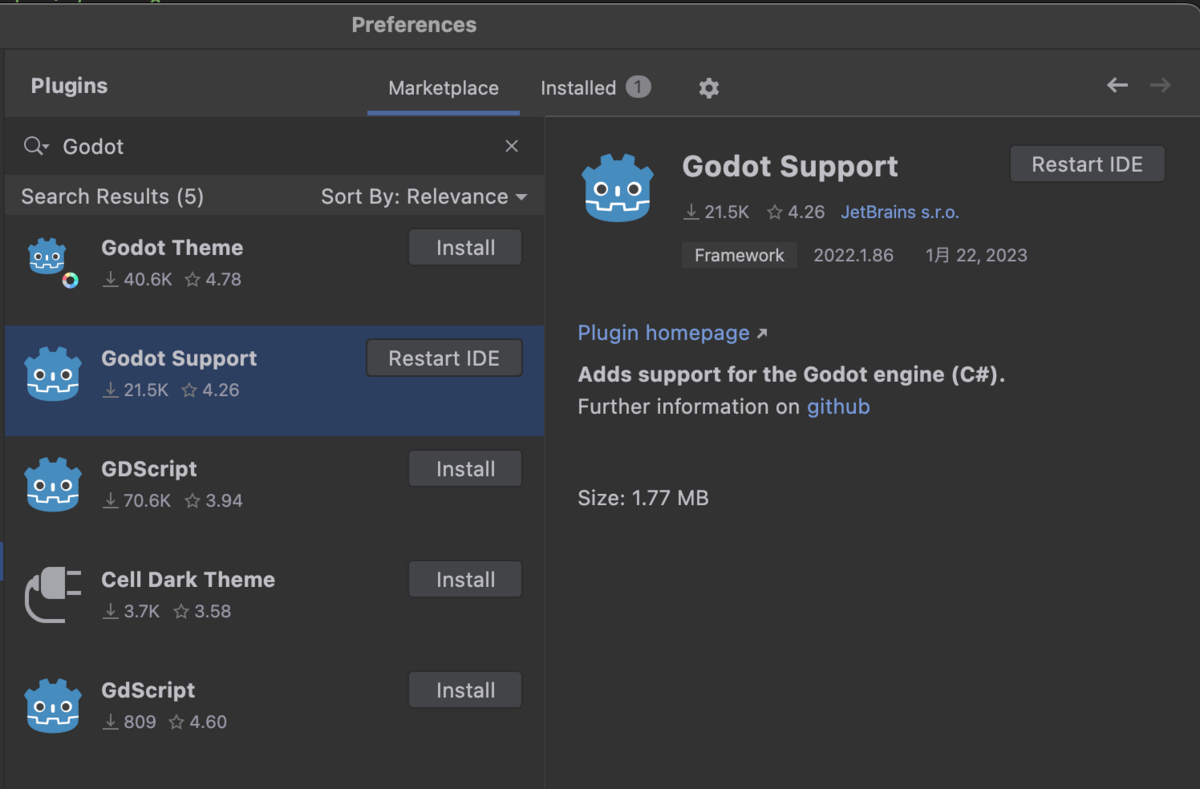Image resolution: width=1200 pixels, height=789 pixels.
Task: Open the plugins settings gear menu
Action: [x=709, y=88]
